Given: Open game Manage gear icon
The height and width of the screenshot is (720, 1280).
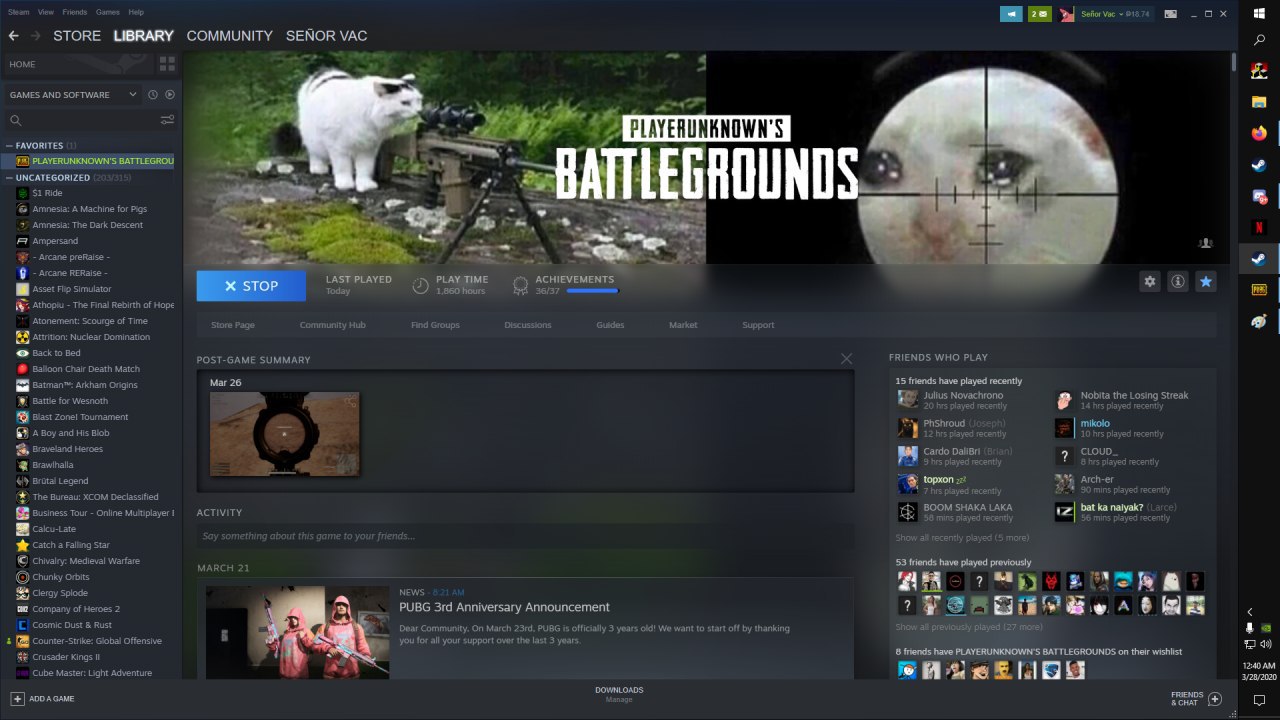Looking at the screenshot, I should point(1150,282).
